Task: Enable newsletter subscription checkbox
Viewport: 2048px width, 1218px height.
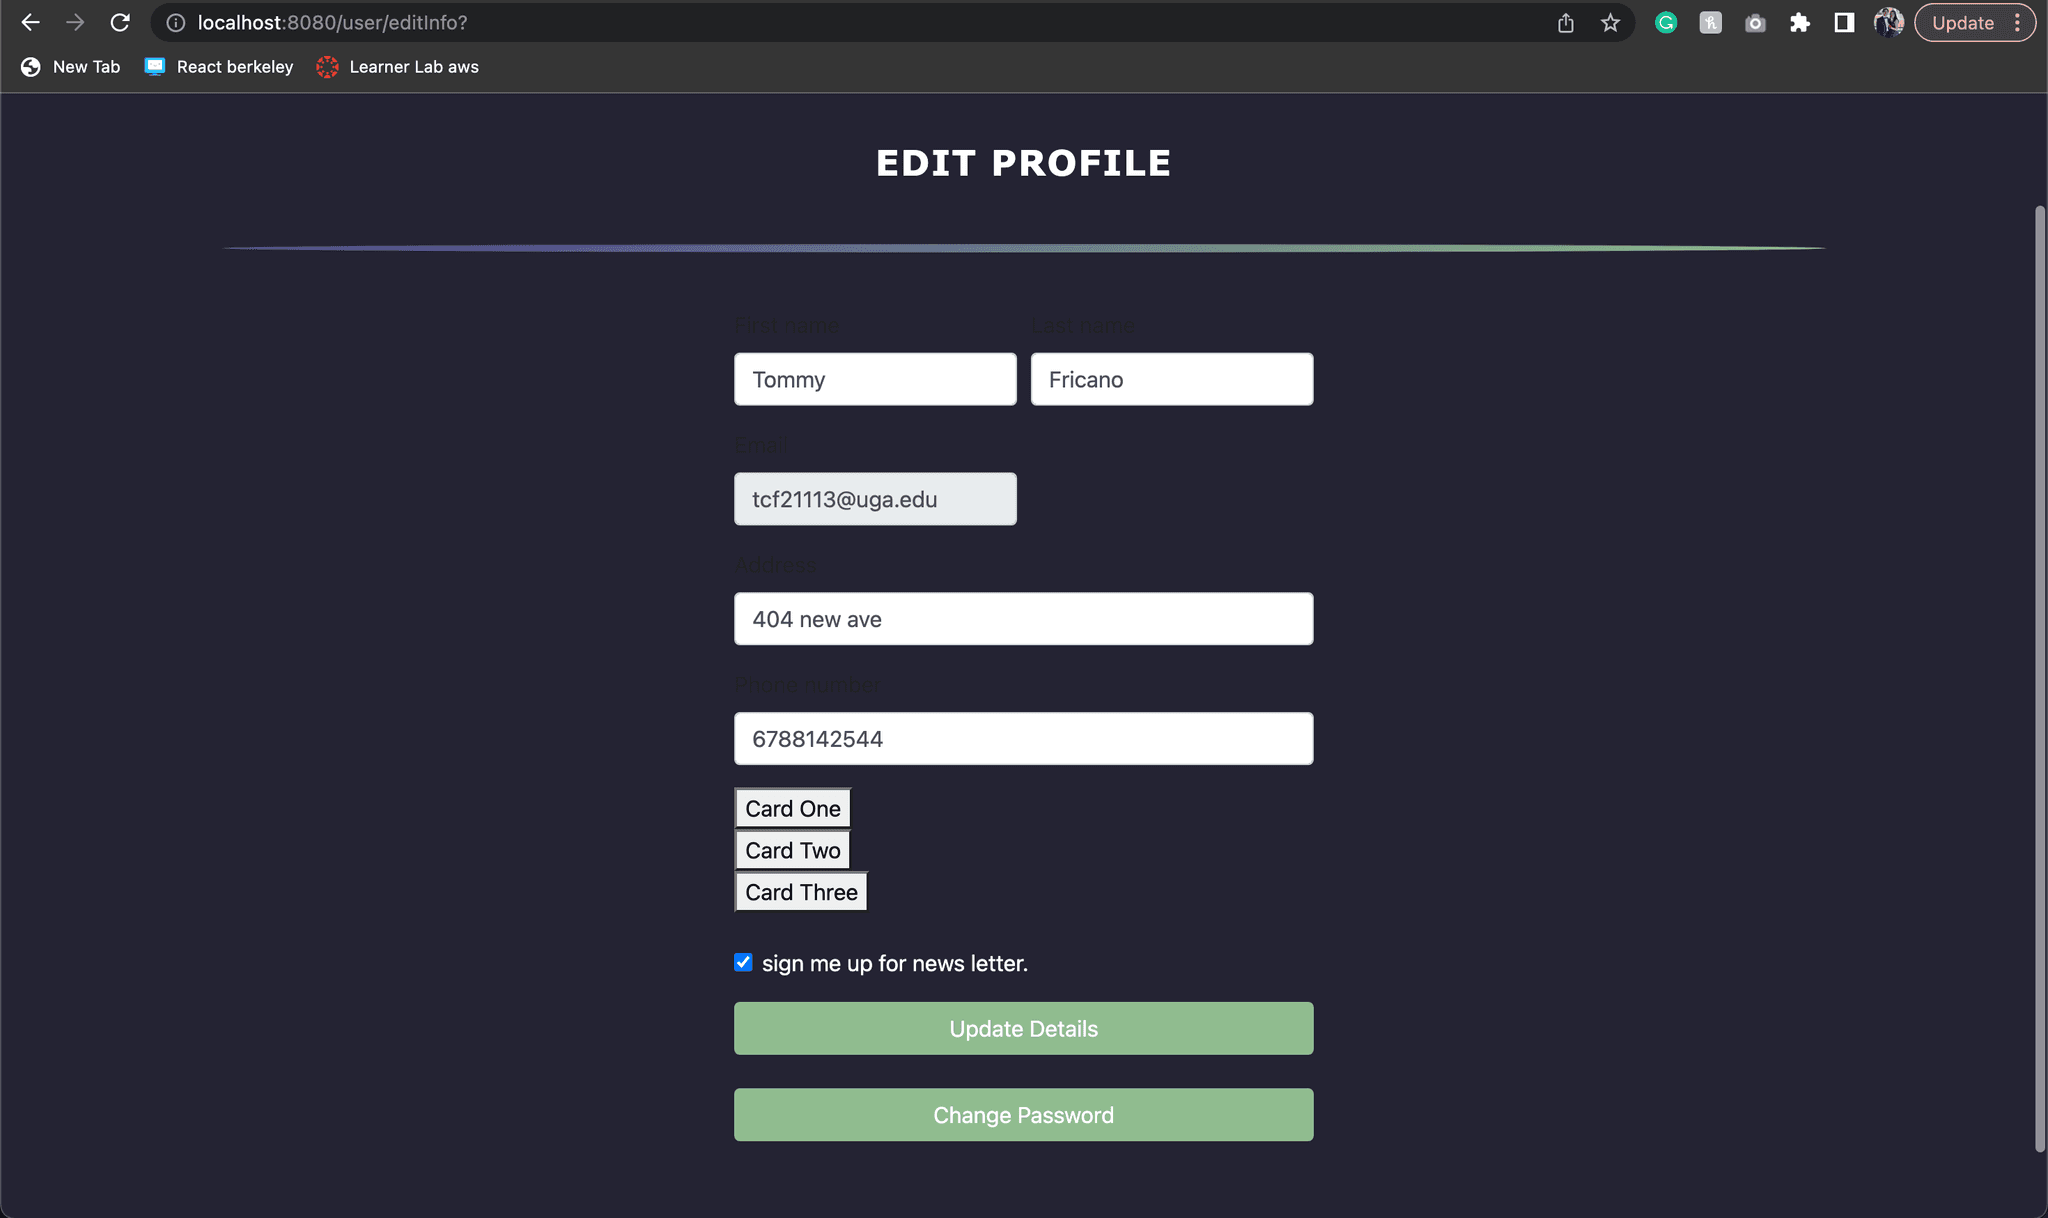Action: pyautogui.click(x=744, y=961)
